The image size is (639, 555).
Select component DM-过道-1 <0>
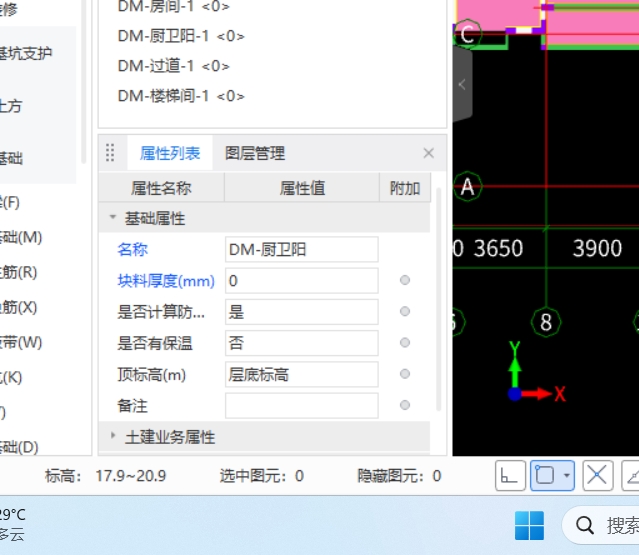174,66
